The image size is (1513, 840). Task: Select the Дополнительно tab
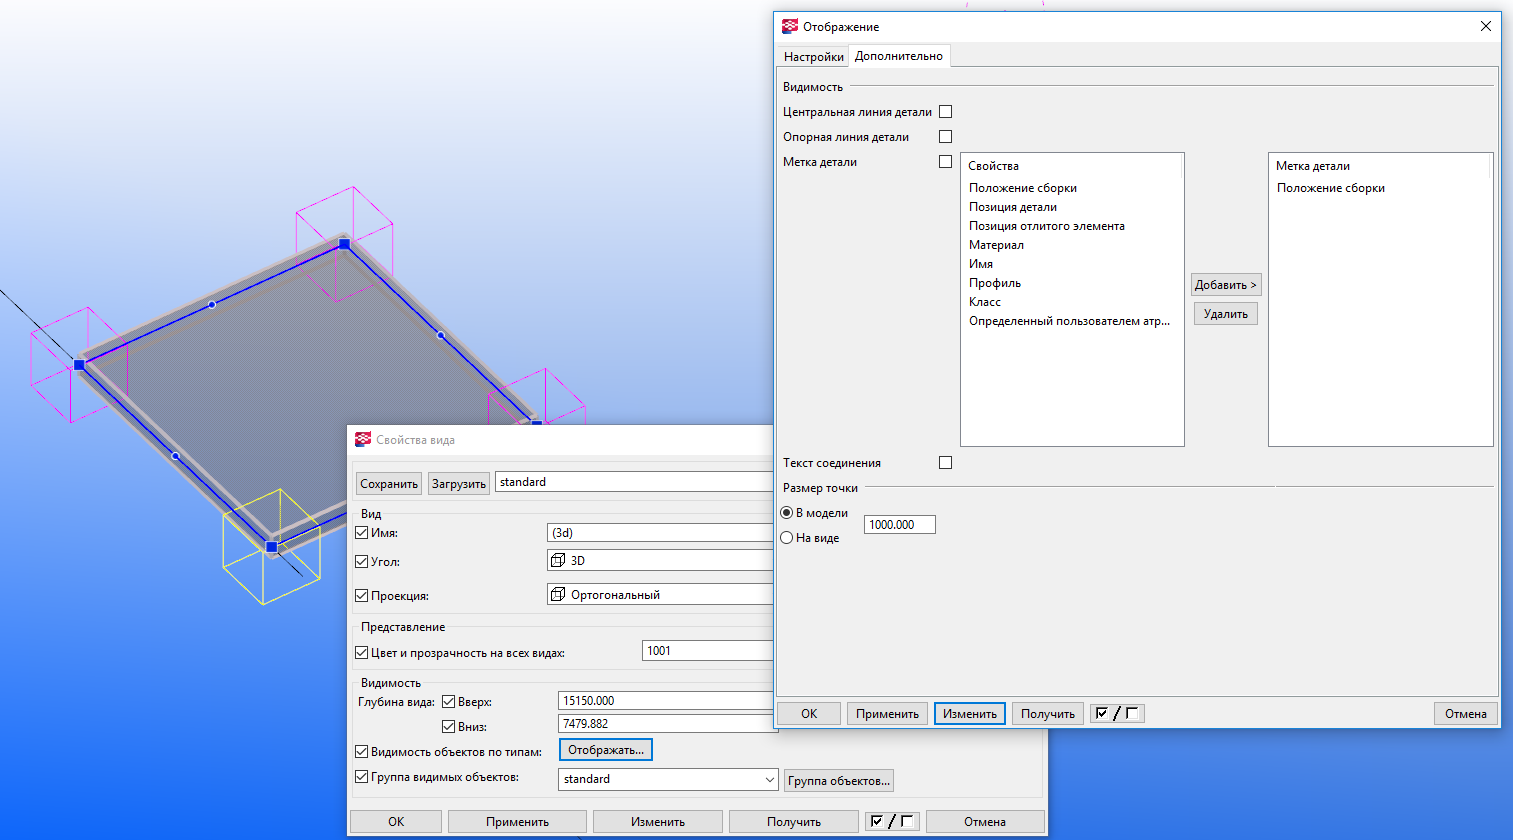click(x=898, y=56)
